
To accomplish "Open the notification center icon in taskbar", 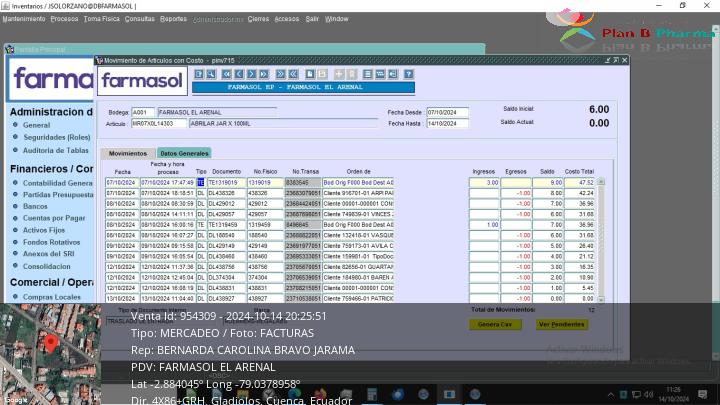I will tap(703, 394).
